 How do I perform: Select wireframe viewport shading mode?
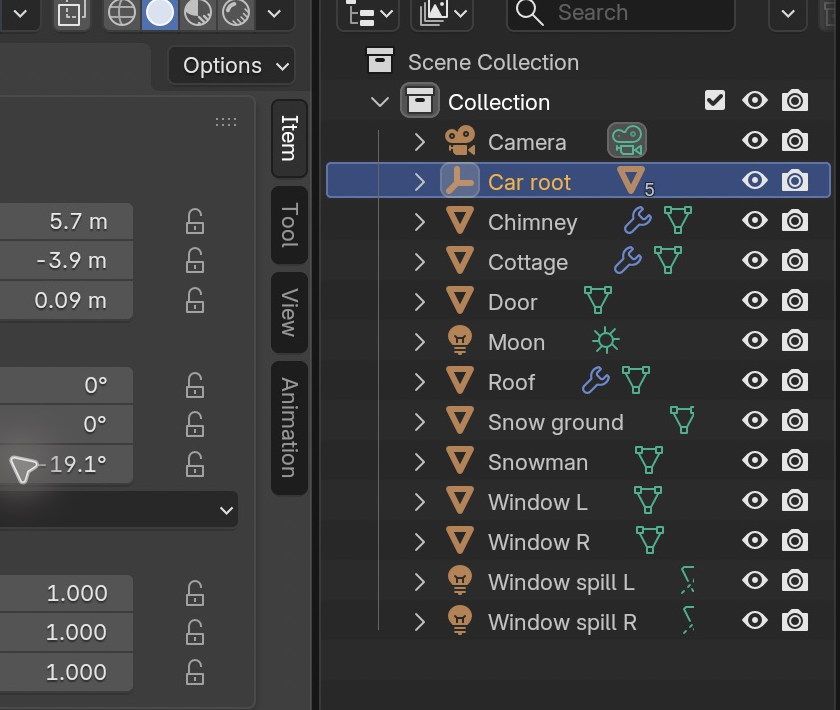[122, 13]
